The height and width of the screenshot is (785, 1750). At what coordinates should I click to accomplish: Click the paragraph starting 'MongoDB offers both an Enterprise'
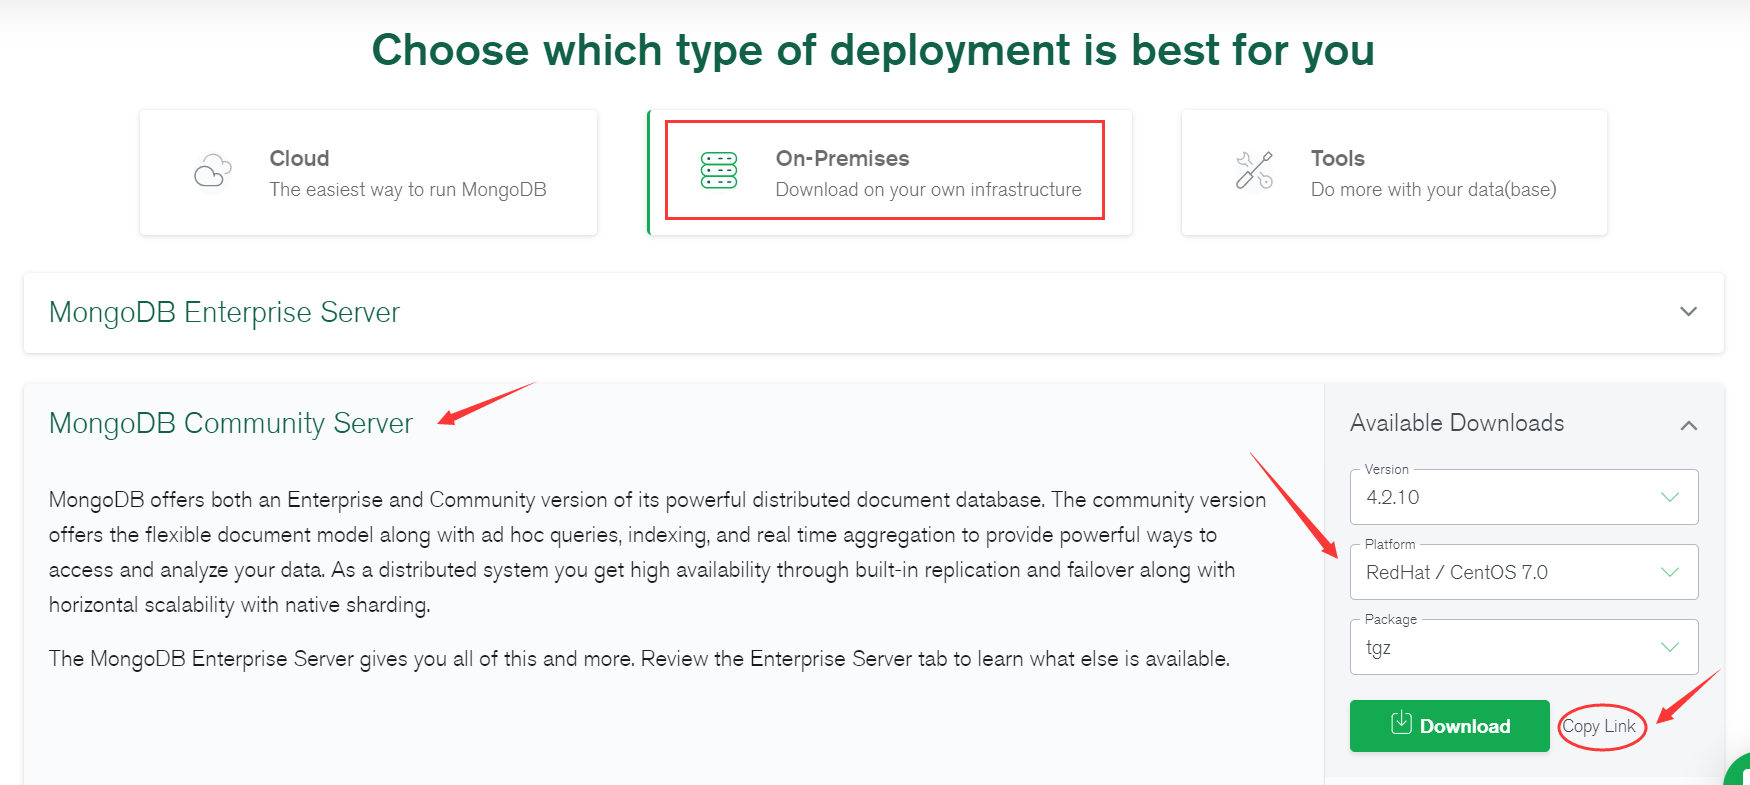[x=657, y=552]
